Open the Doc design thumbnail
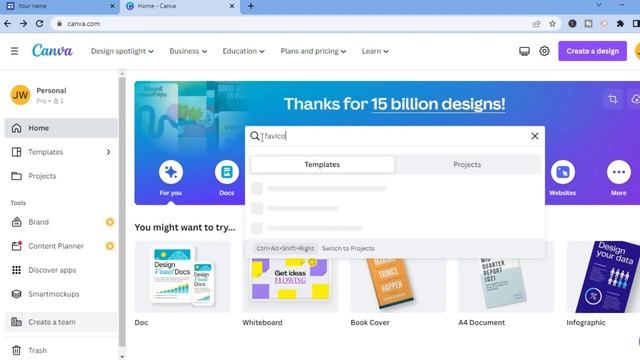The height and width of the screenshot is (360, 640). (x=182, y=277)
